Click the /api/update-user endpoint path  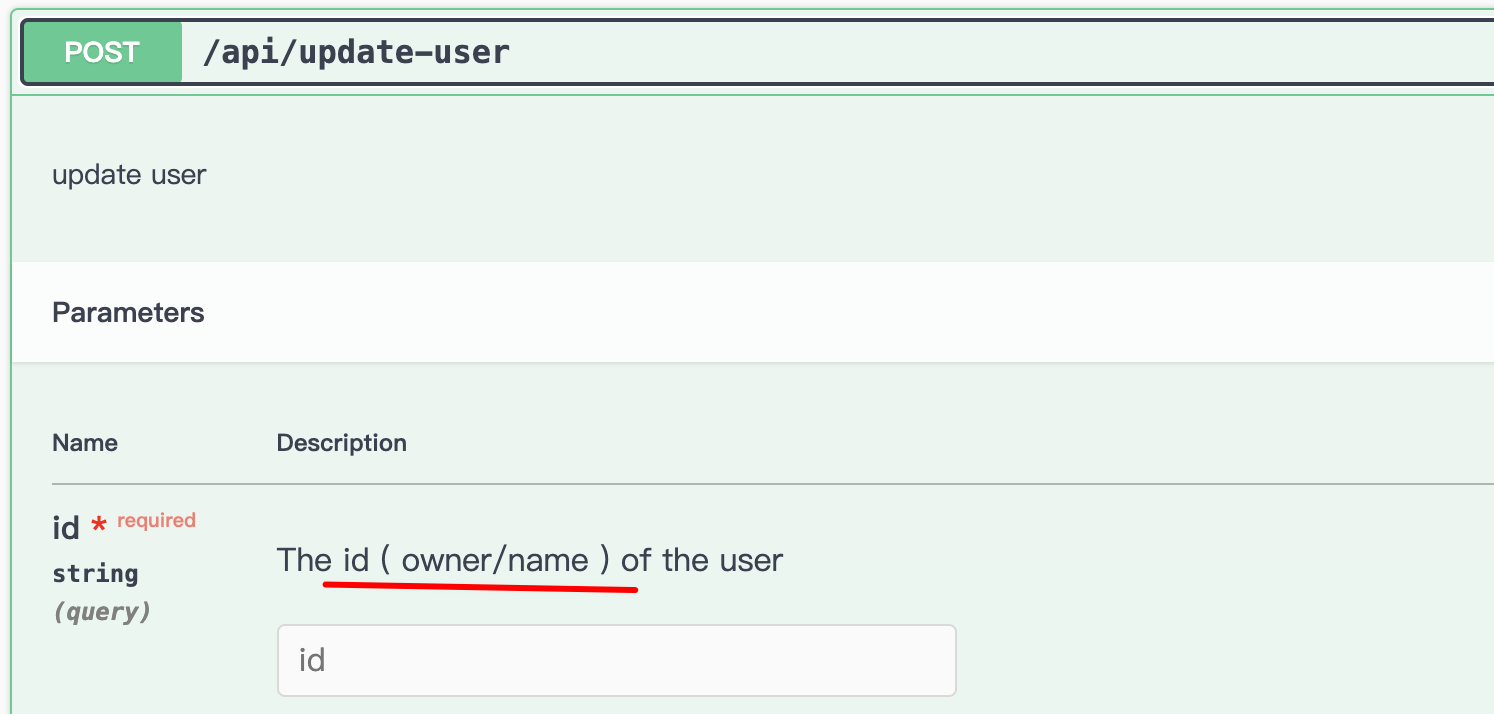coord(356,52)
